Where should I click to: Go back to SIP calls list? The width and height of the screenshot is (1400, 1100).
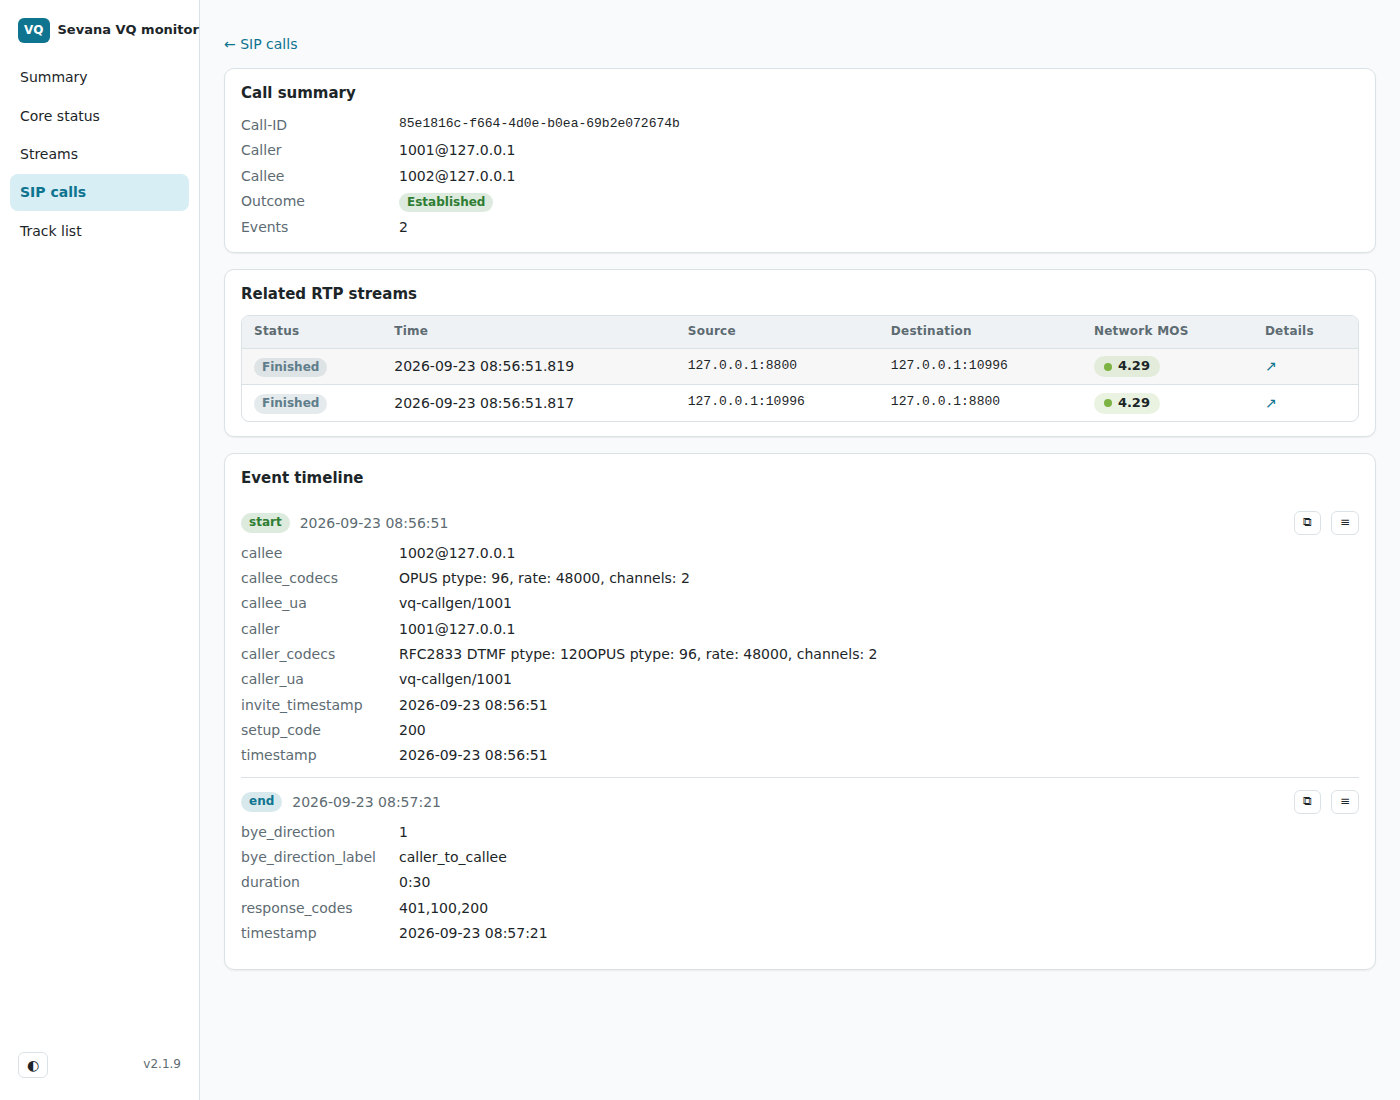coord(261,44)
